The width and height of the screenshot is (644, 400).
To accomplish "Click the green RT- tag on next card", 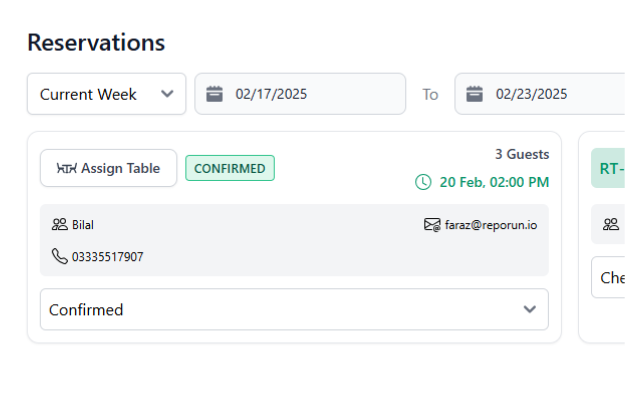I will click(608, 168).
